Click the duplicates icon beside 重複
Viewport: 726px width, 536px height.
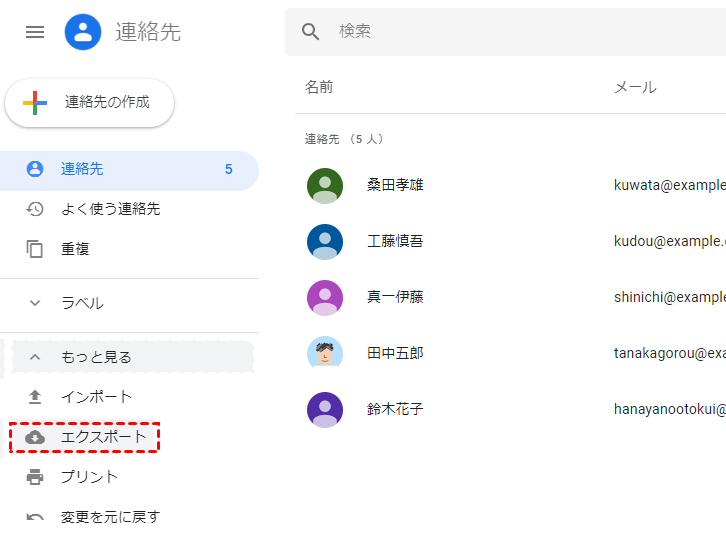pyautogui.click(x=35, y=249)
